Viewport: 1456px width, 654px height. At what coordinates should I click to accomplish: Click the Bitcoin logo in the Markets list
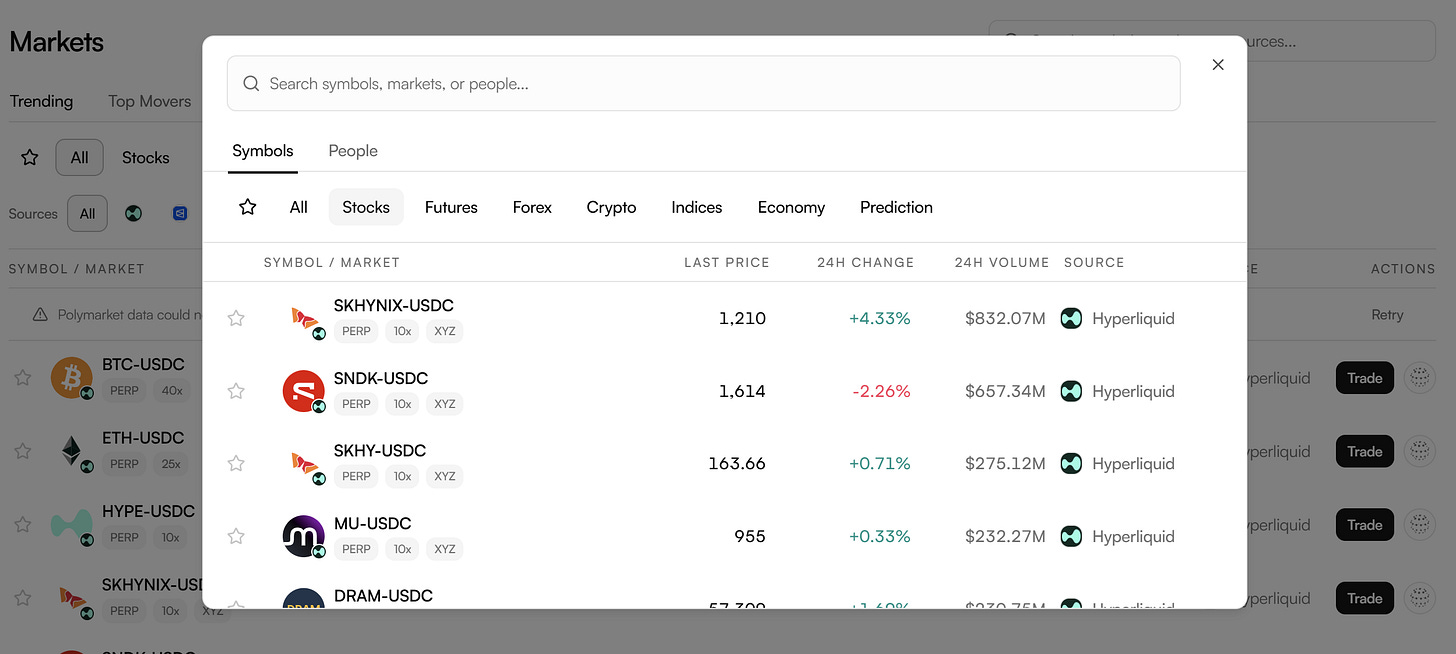click(x=71, y=378)
